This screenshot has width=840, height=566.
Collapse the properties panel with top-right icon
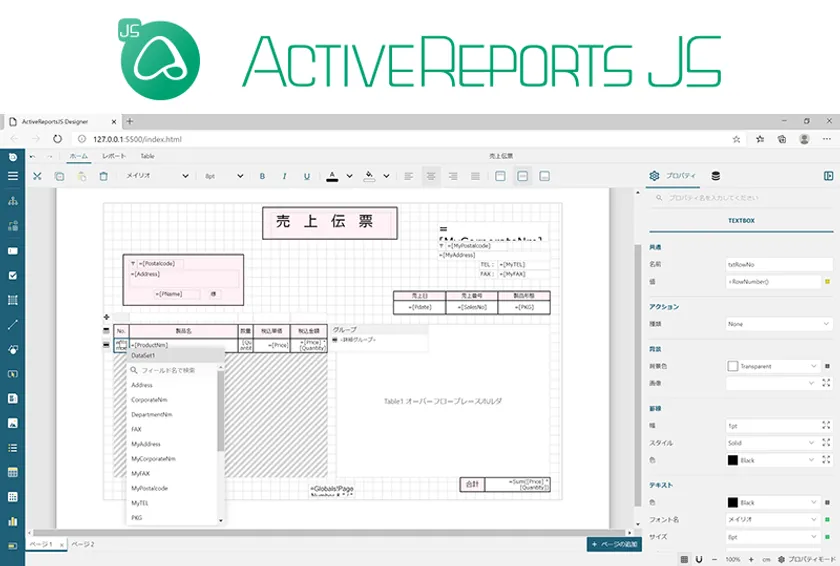pos(828,176)
